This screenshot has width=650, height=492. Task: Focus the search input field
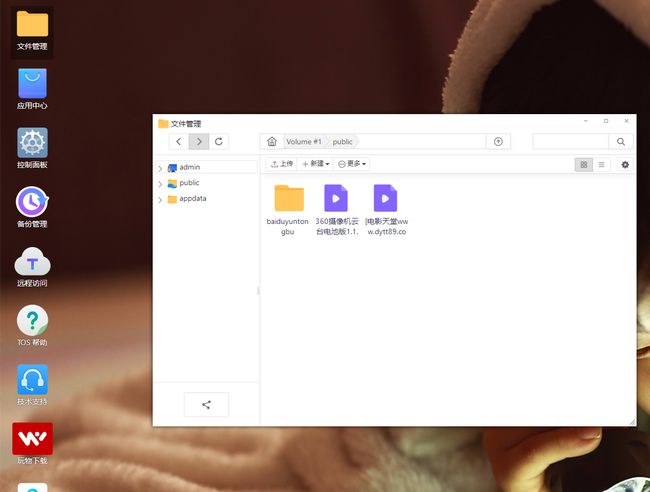click(571, 142)
